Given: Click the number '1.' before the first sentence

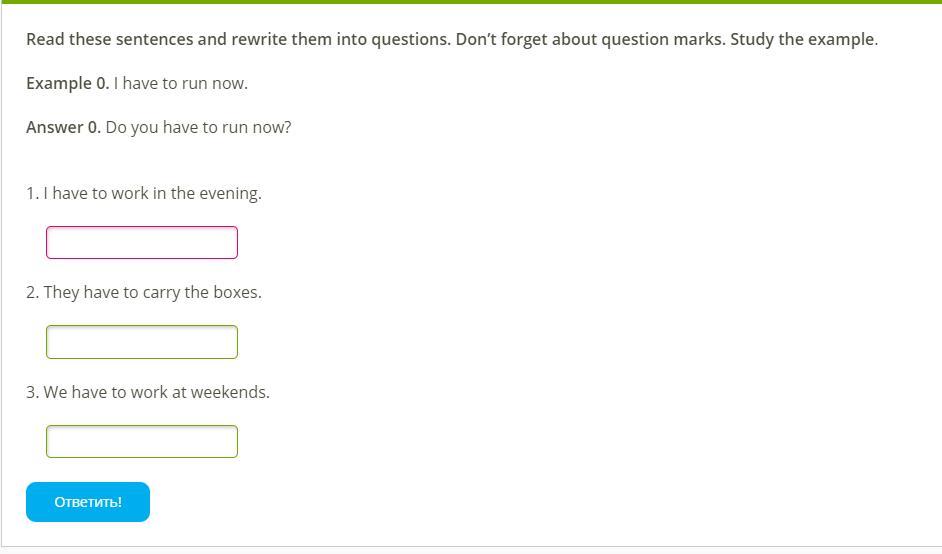Looking at the screenshot, I should 32,194.
